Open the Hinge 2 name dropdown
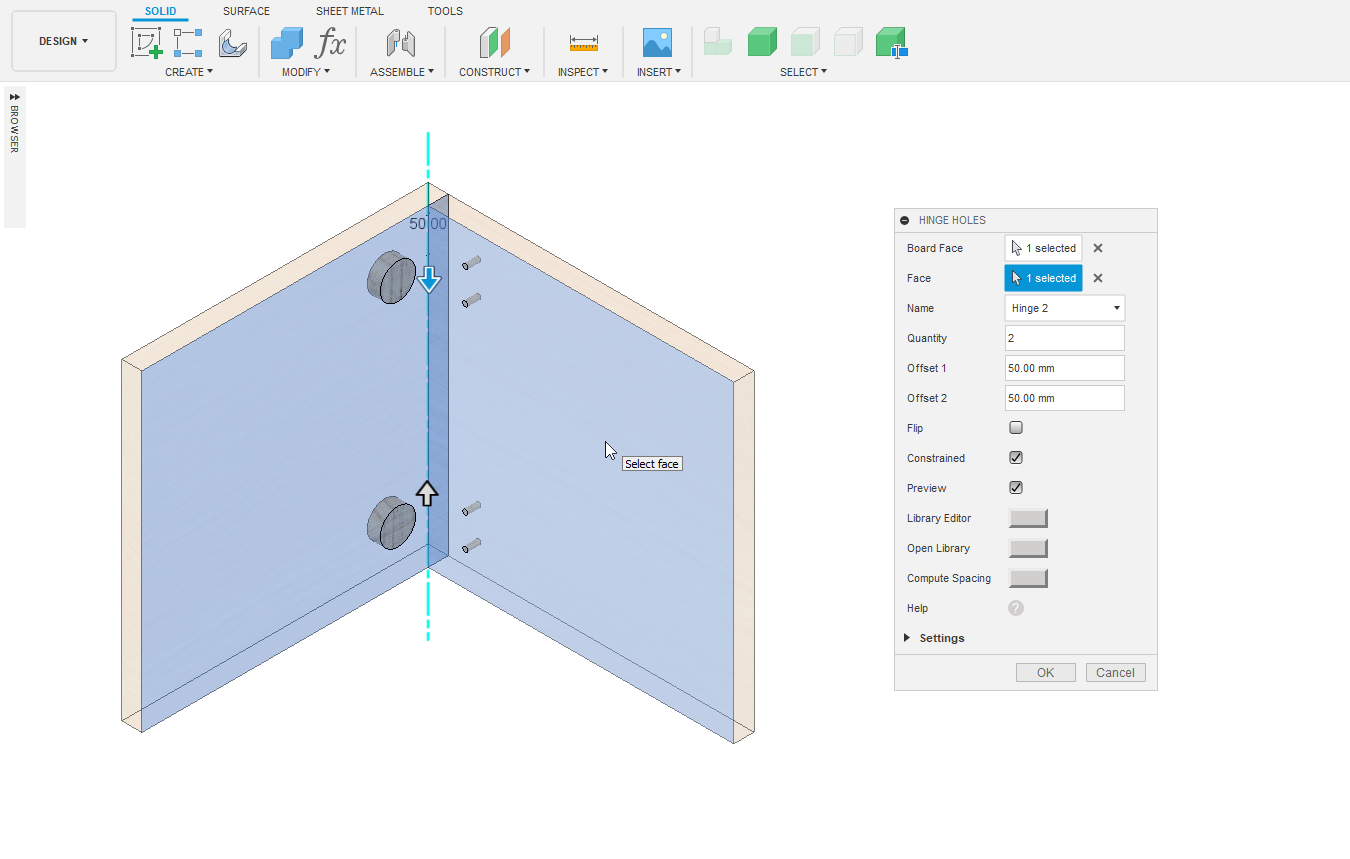The height and width of the screenshot is (859, 1350). tap(1064, 308)
